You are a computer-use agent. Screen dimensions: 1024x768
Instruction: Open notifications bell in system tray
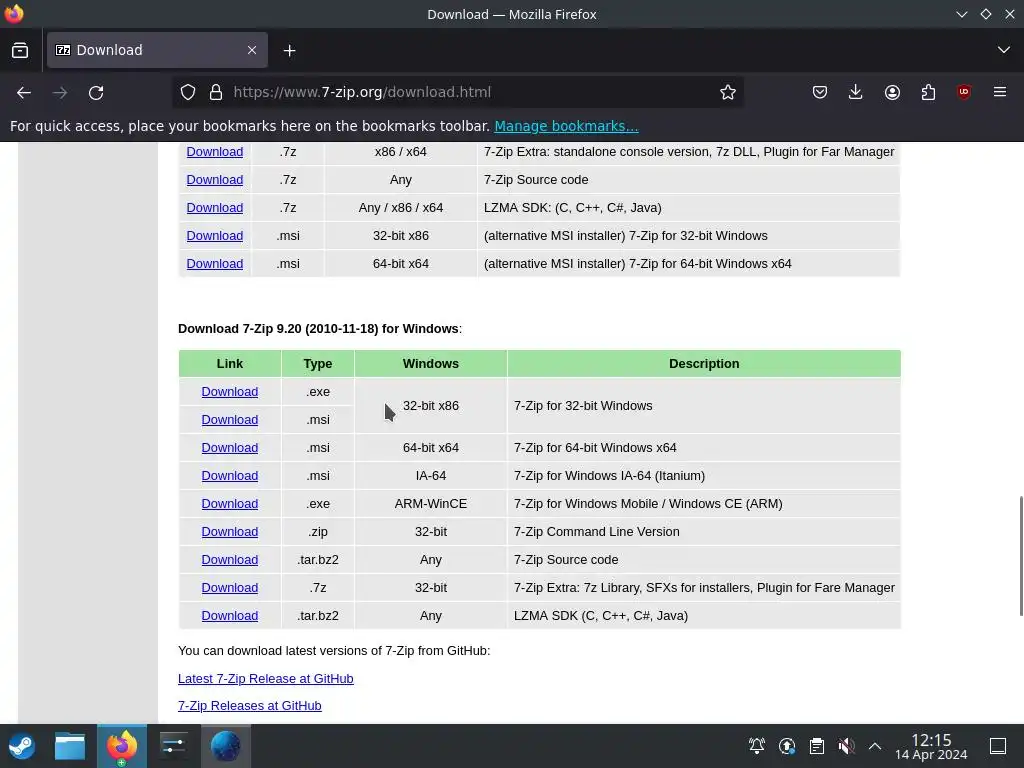(757, 746)
